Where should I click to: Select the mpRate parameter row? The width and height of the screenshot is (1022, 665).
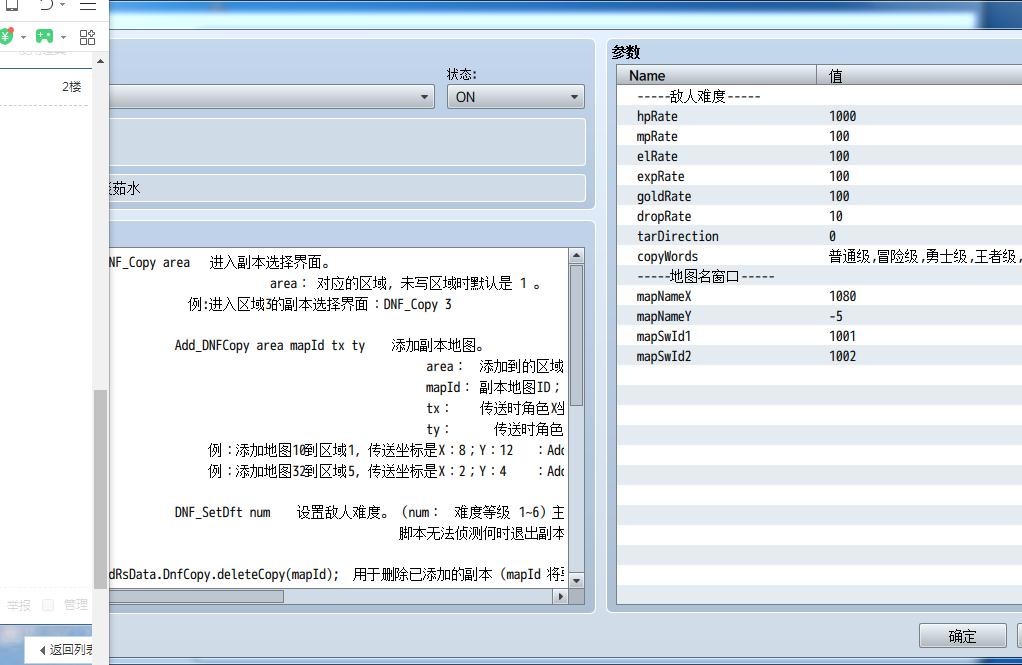pos(819,136)
